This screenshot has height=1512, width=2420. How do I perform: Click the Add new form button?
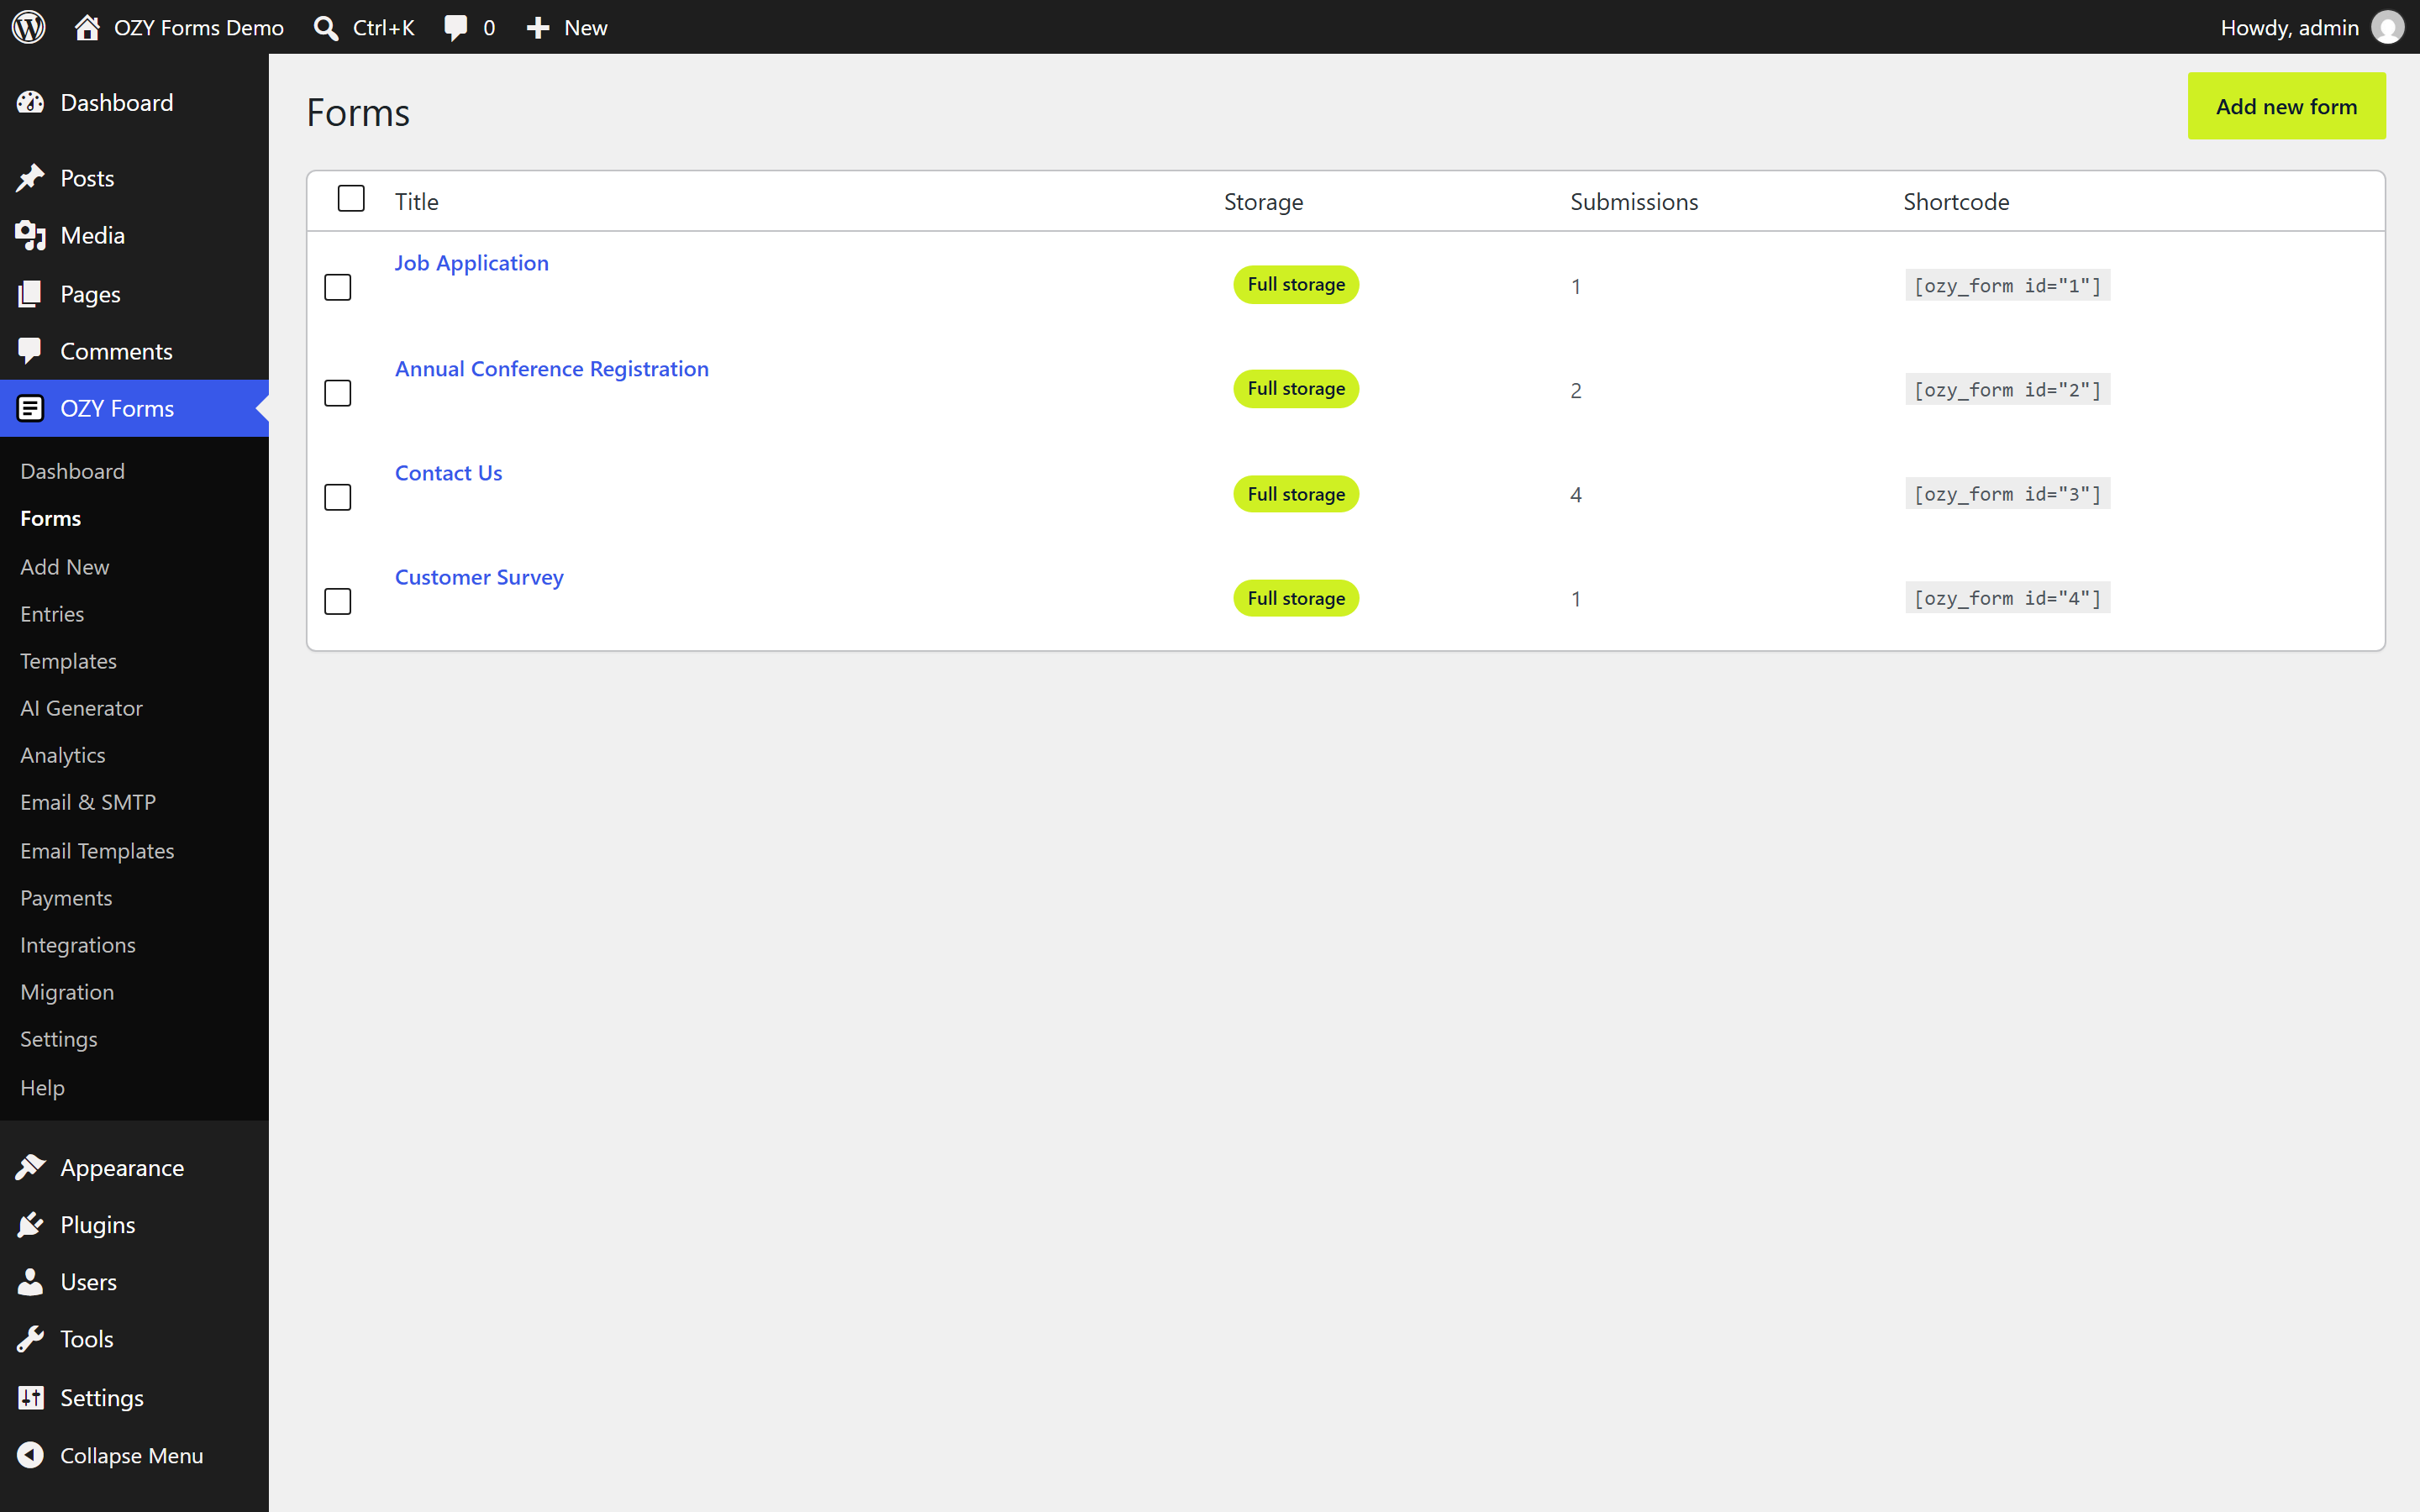click(x=2286, y=106)
